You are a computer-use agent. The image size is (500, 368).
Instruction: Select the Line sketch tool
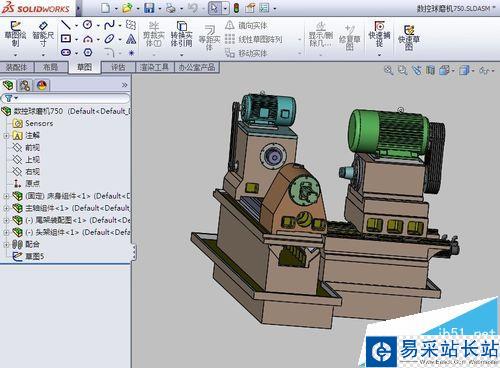66,25
